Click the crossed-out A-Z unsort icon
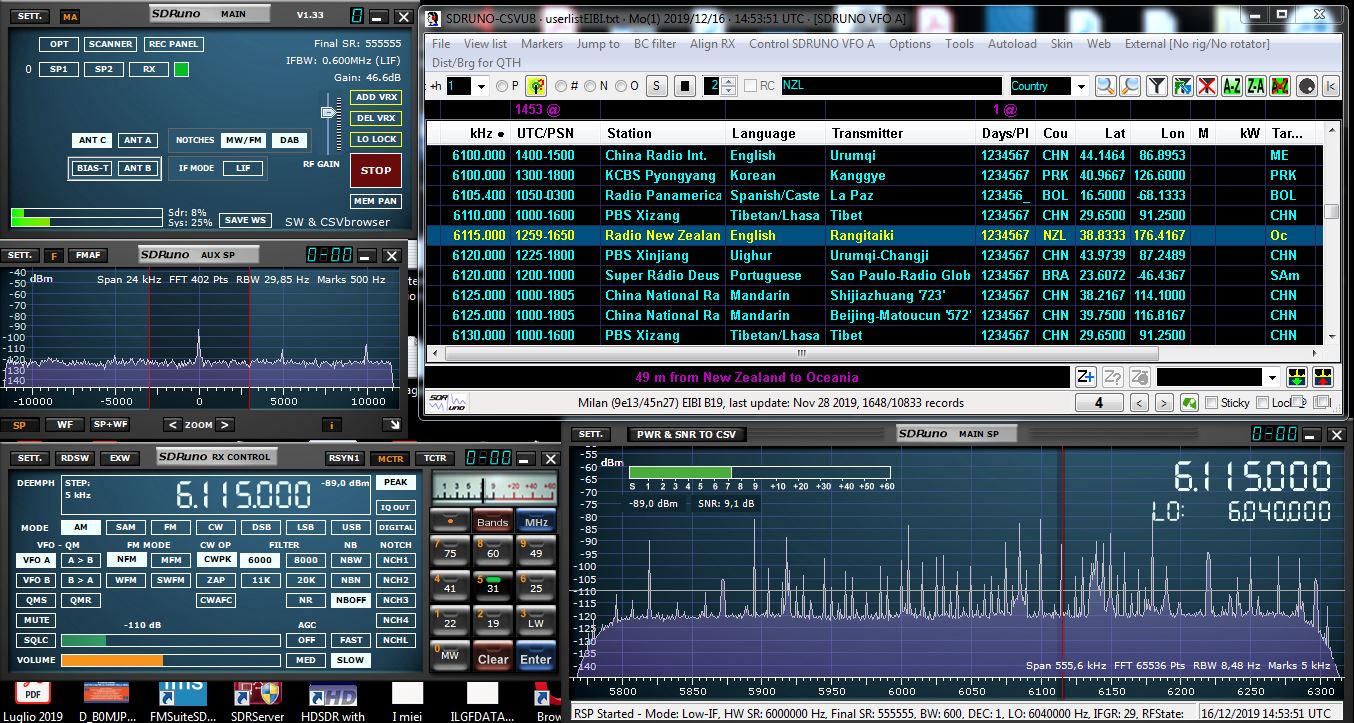The height and width of the screenshot is (723, 1354). click(x=1280, y=86)
